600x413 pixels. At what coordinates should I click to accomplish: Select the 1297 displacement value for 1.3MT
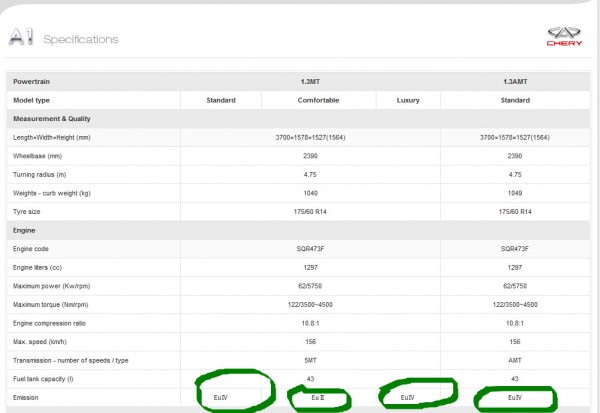(x=310, y=268)
